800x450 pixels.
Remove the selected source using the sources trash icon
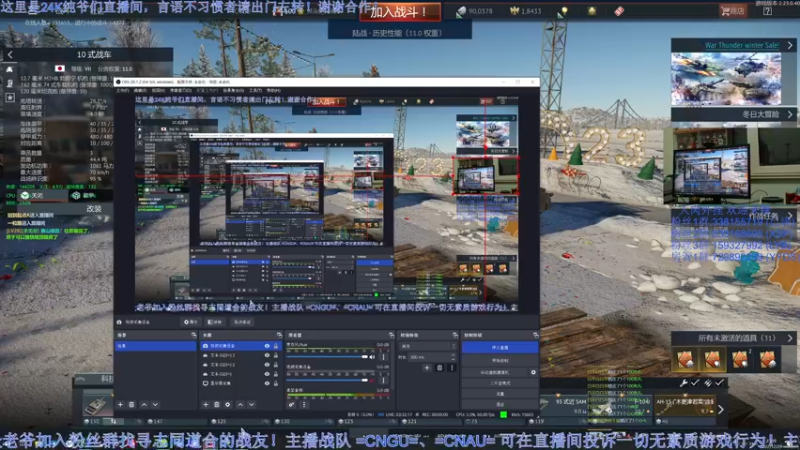(217, 405)
